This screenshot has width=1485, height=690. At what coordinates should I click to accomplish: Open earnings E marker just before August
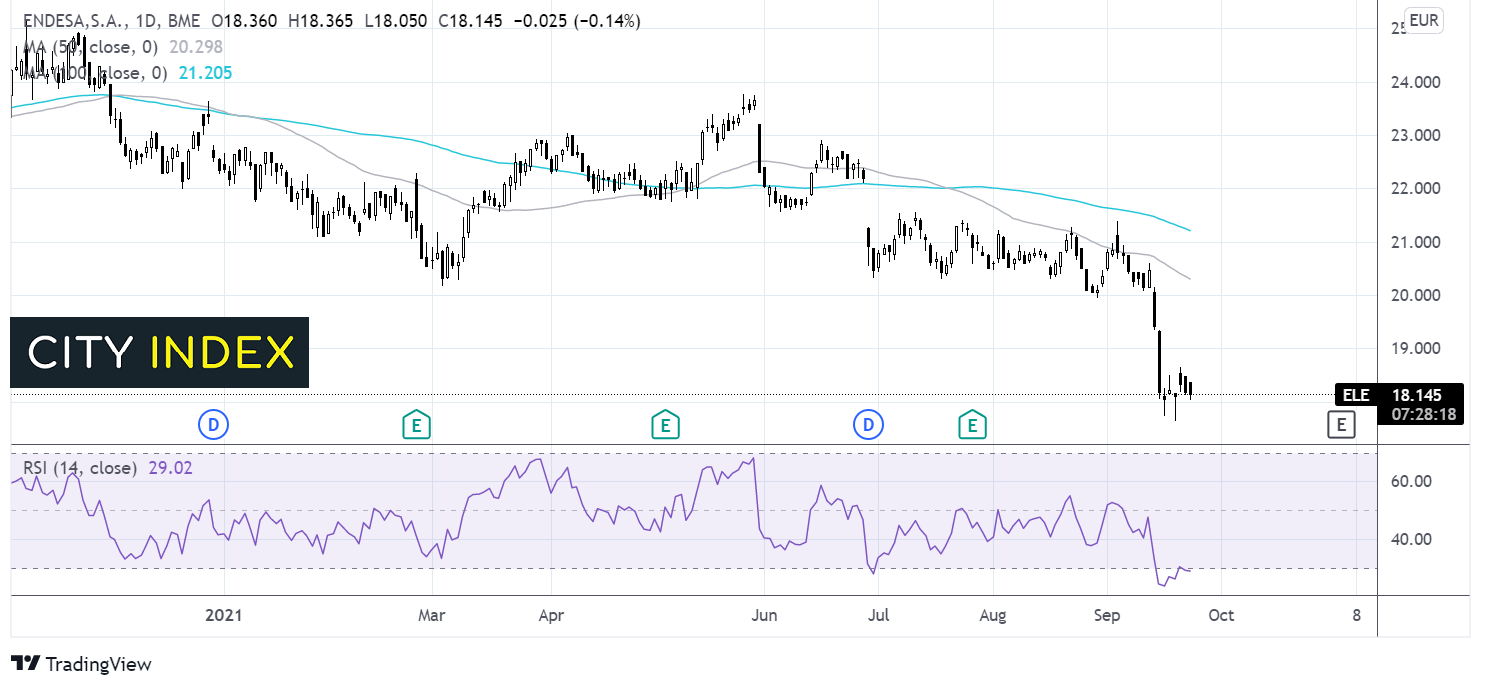970,425
